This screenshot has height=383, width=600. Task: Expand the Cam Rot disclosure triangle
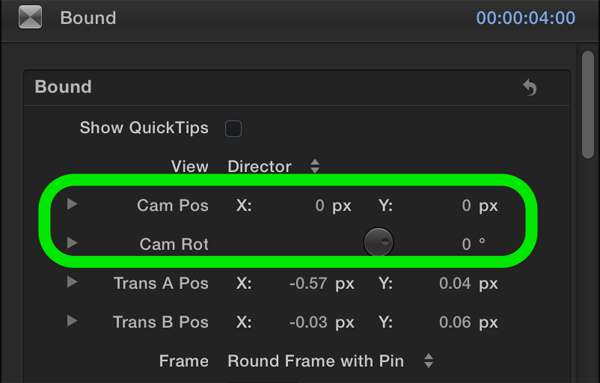72,243
